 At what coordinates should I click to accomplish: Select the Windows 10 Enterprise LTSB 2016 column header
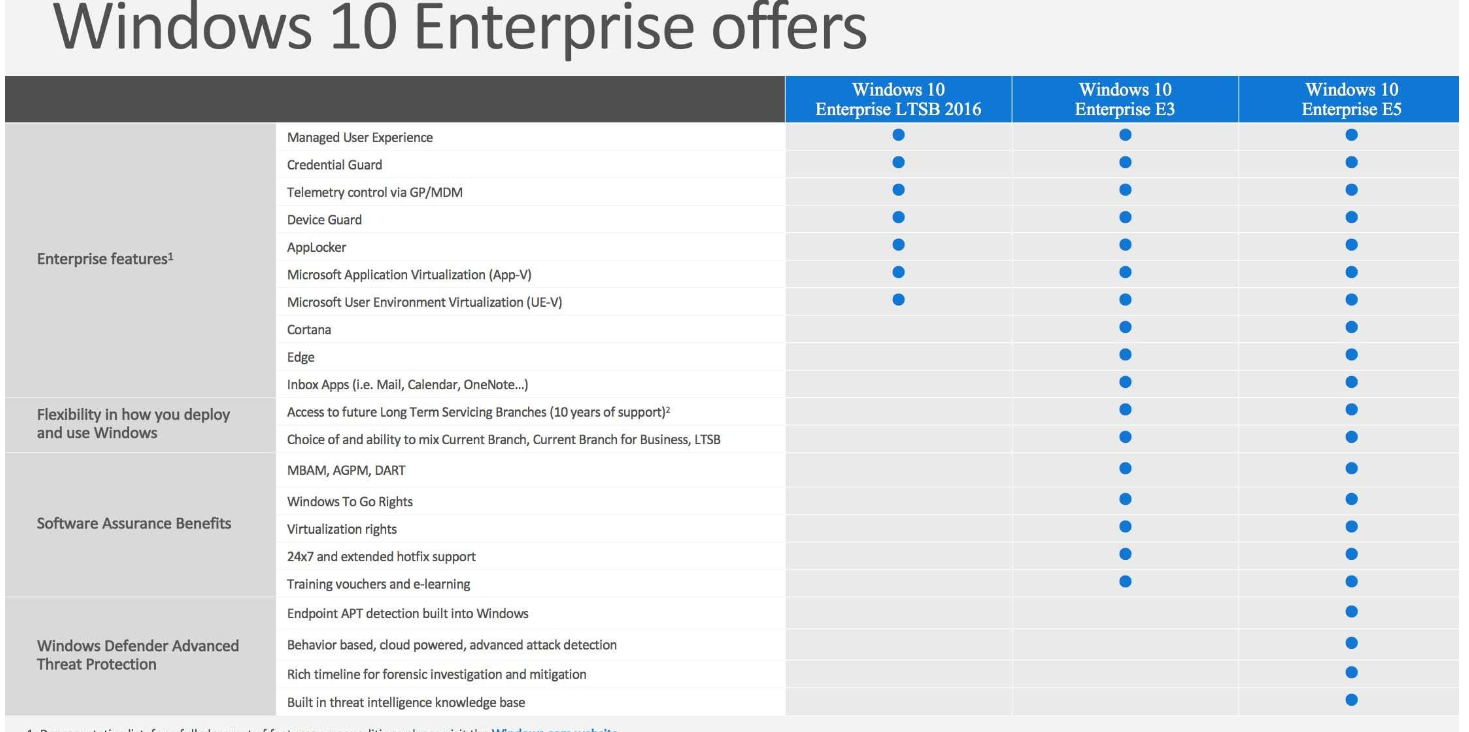coord(898,100)
